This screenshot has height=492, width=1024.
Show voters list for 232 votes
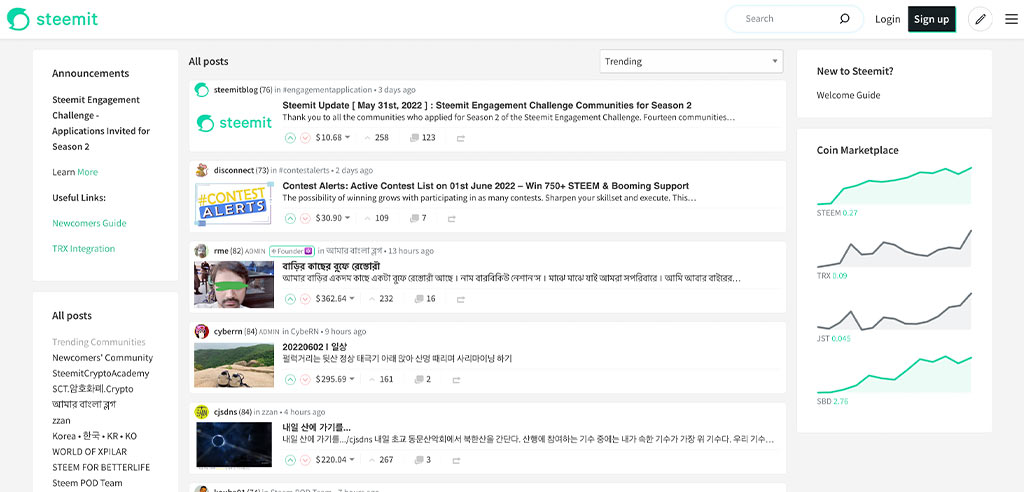click(381, 299)
